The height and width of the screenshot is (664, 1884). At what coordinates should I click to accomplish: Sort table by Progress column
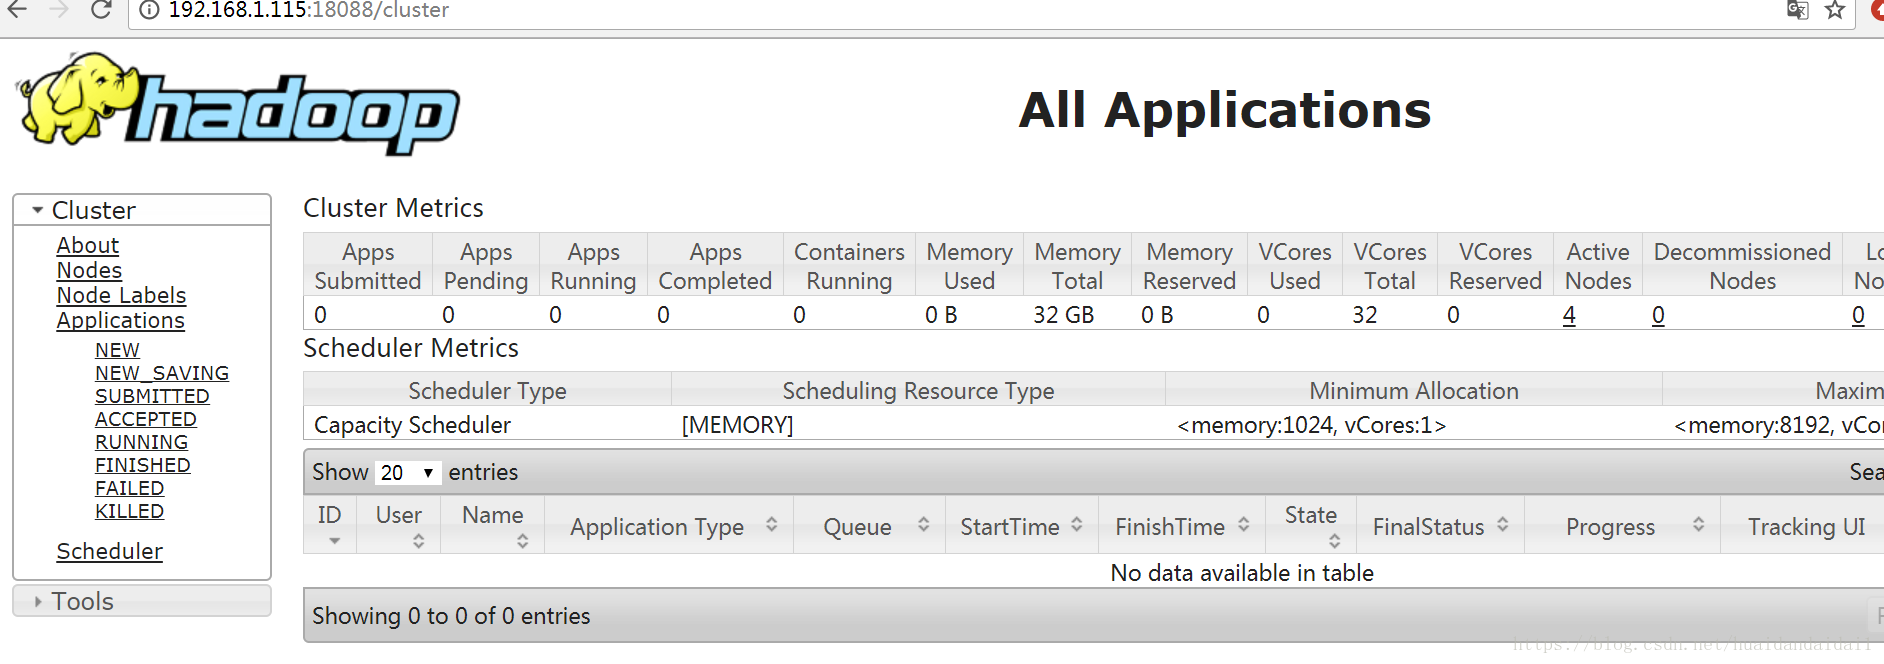click(1622, 526)
